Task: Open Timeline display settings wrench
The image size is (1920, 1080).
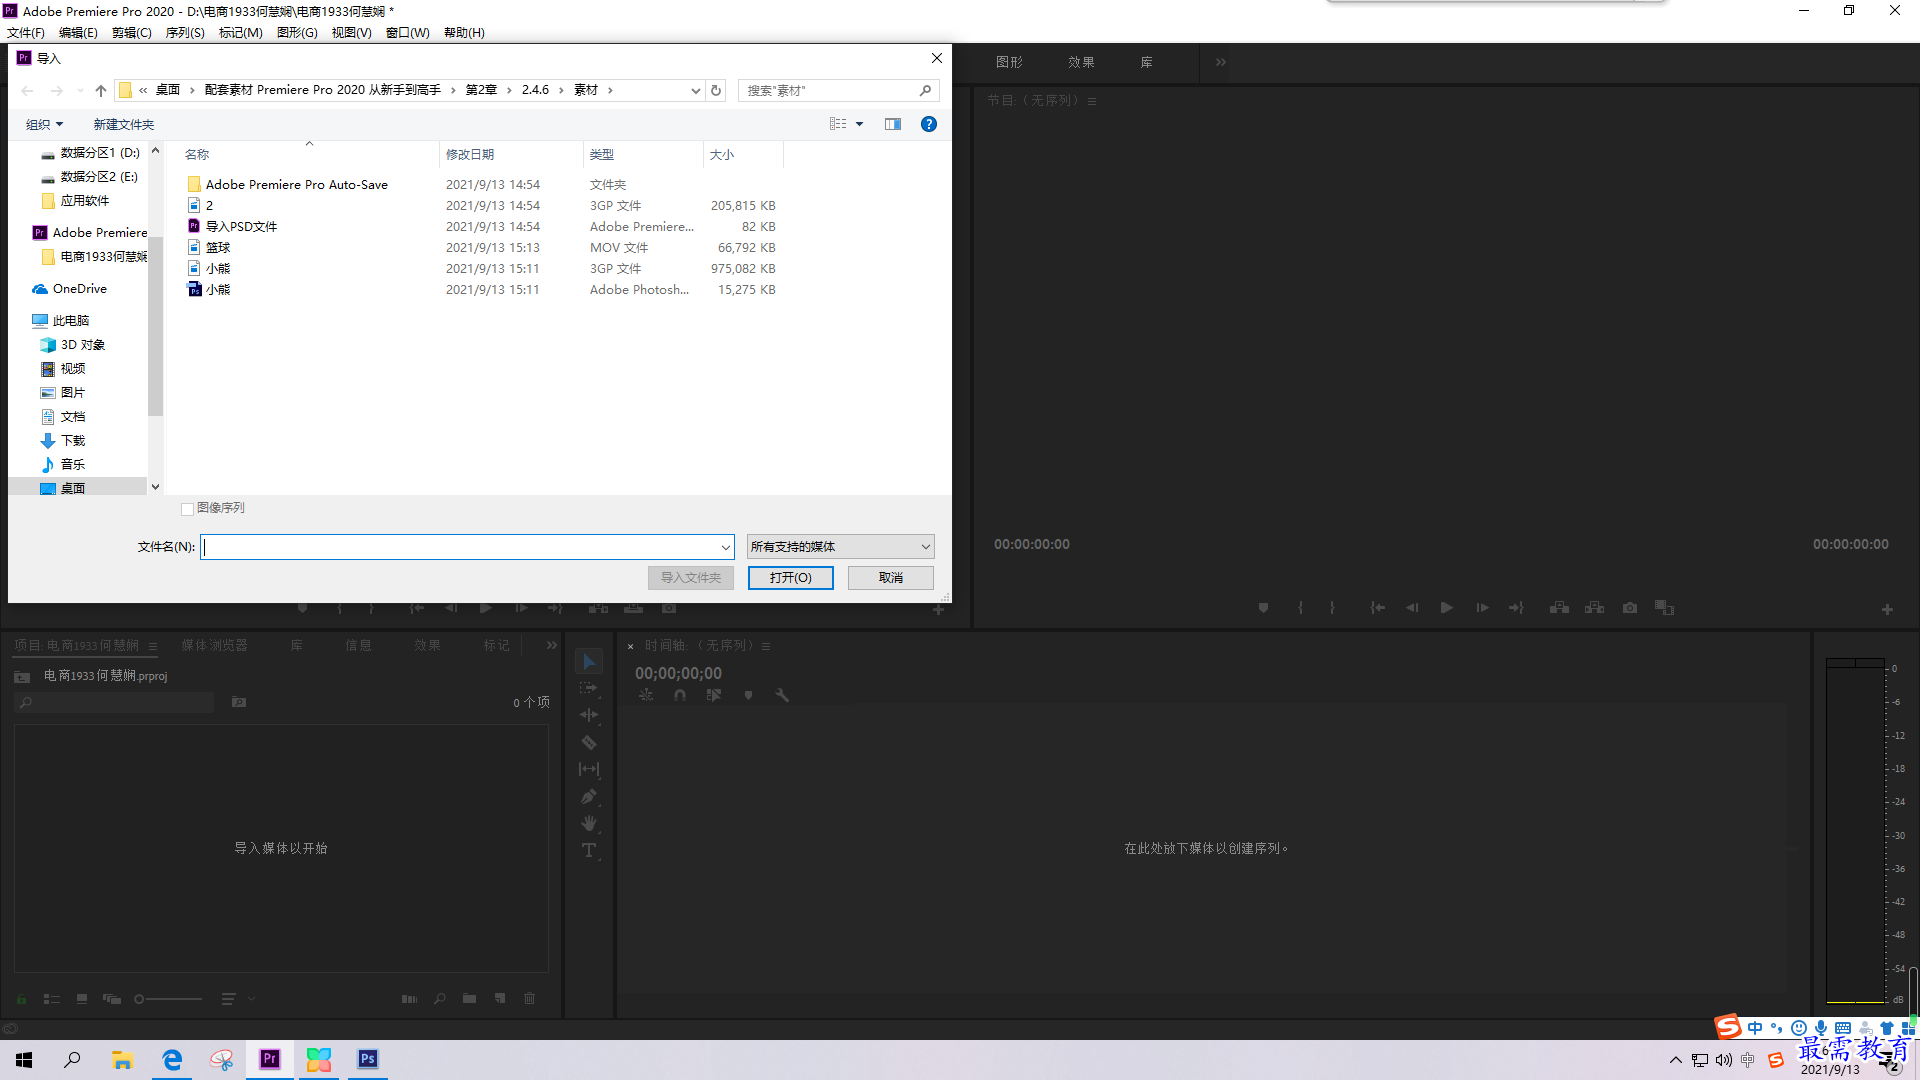Action: pyautogui.click(x=782, y=695)
